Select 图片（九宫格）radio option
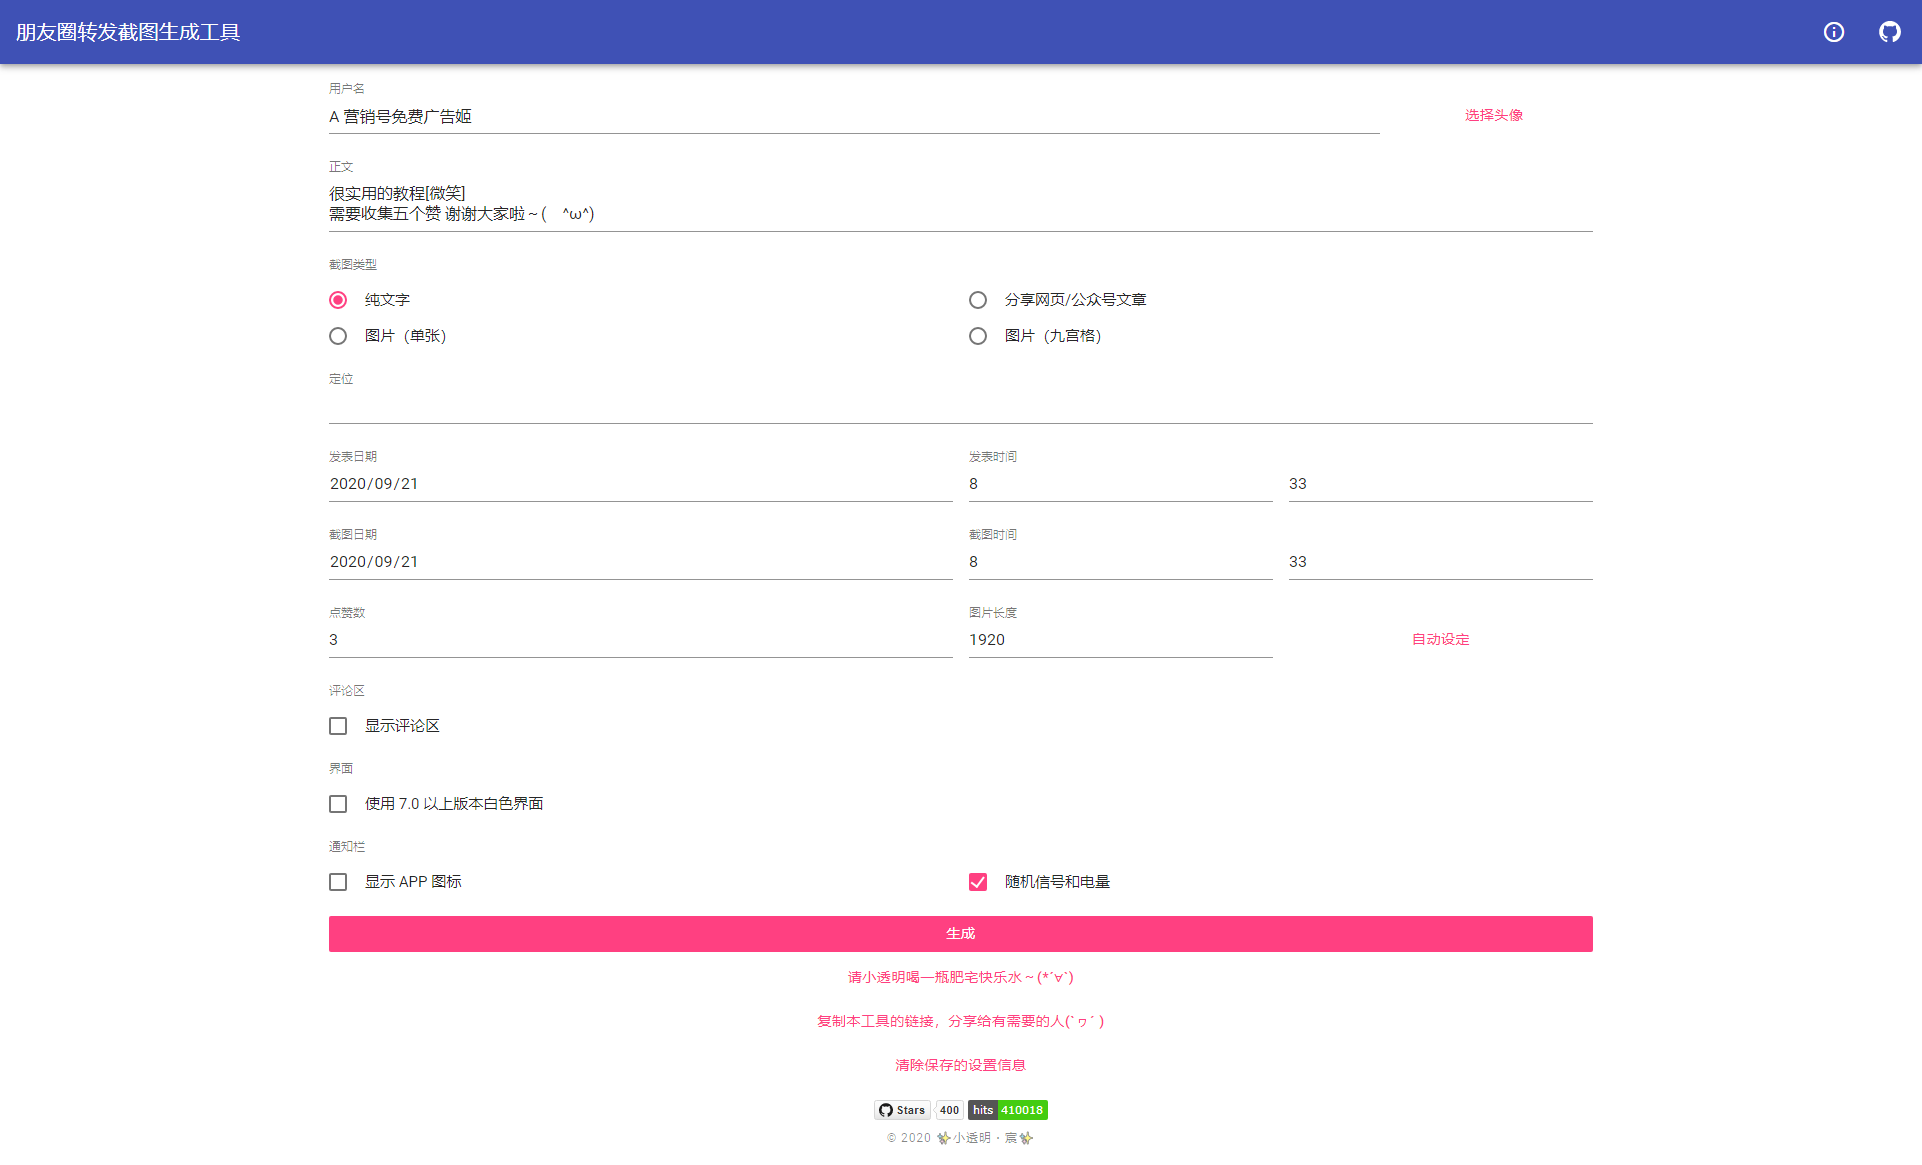1922x1165 pixels. [978, 336]
